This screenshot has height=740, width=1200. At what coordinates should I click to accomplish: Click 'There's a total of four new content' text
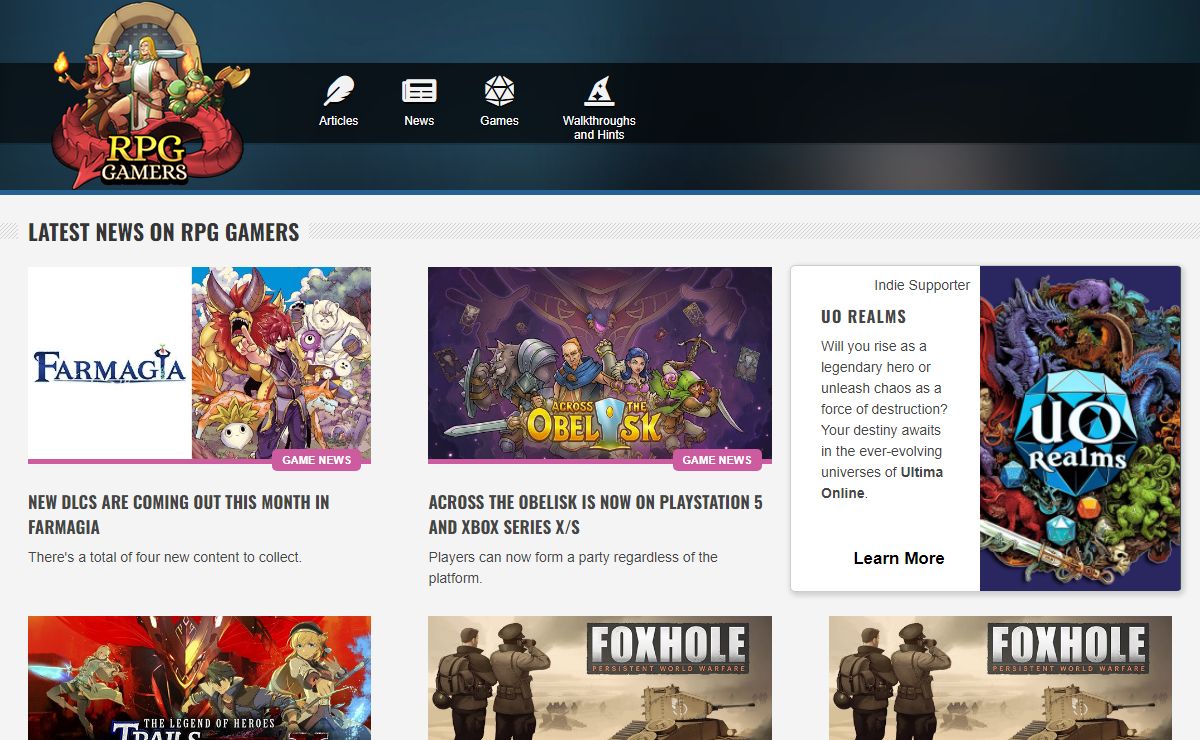pos(165,557)
